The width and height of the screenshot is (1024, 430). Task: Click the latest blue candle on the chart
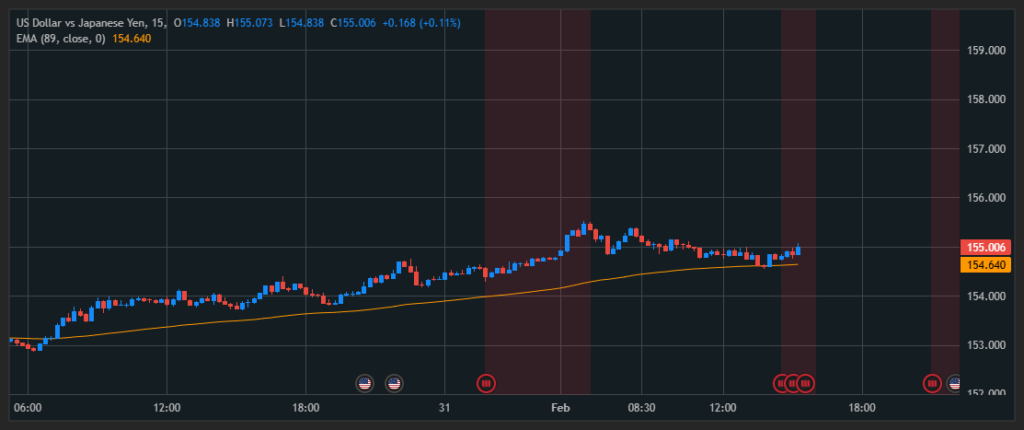point(798,250)
